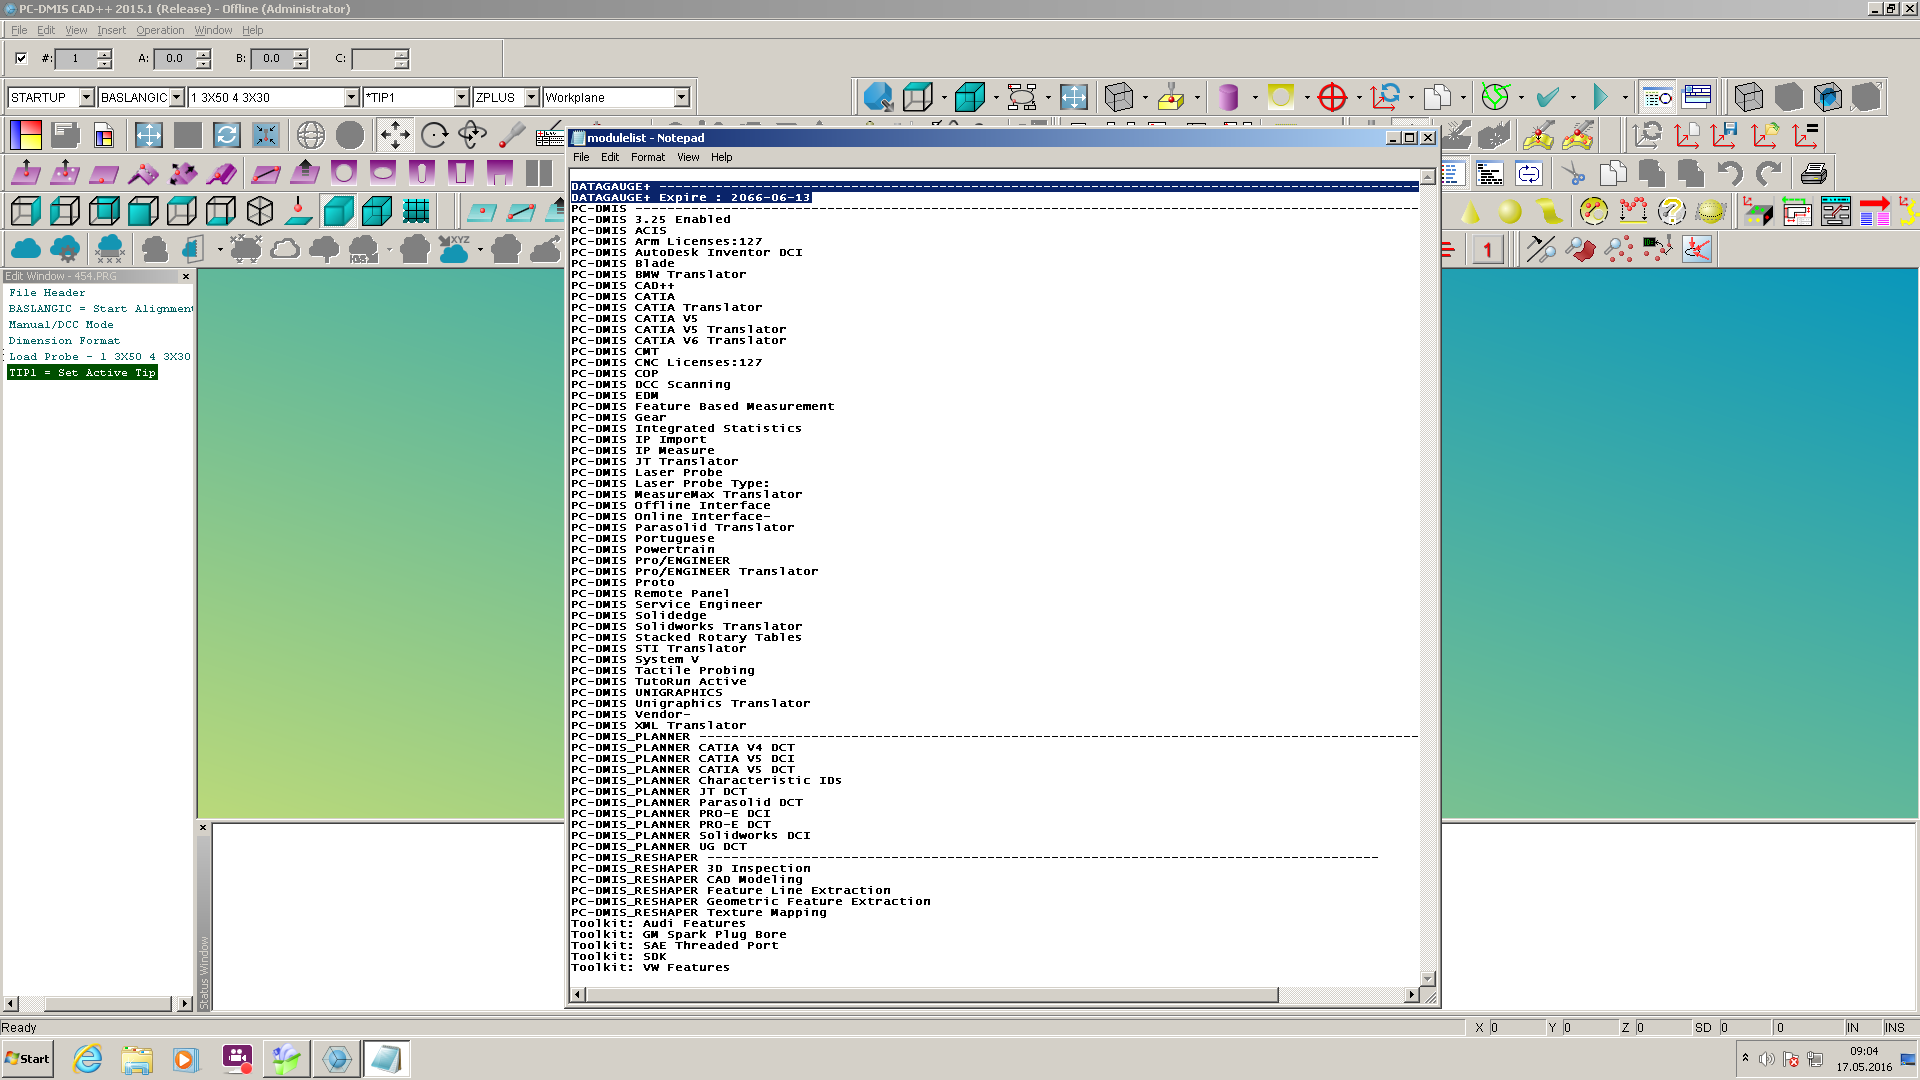Click the blue execute play arrow icon
This screenshot has width=1920, height=1080.
(1600, 97)
